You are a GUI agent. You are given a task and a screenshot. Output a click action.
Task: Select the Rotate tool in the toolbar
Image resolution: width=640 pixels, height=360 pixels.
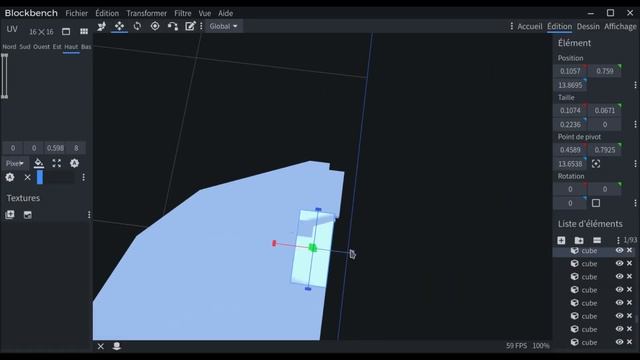tap(137, 26)
